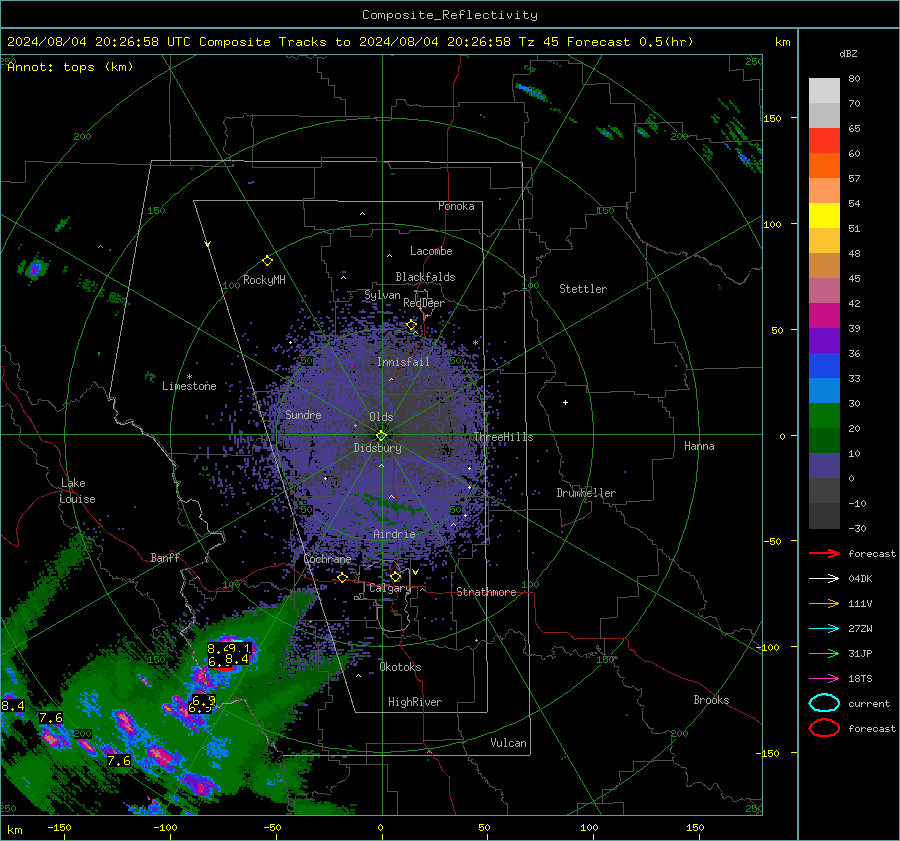Click the Brooks city label

tap(711, 700)
